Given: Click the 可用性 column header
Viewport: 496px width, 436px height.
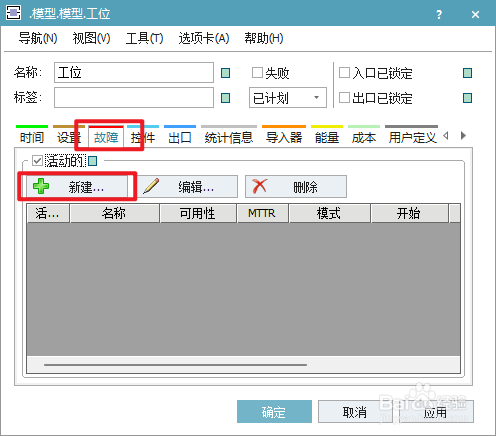Looking at the screenshot, I should coord(198,213).
